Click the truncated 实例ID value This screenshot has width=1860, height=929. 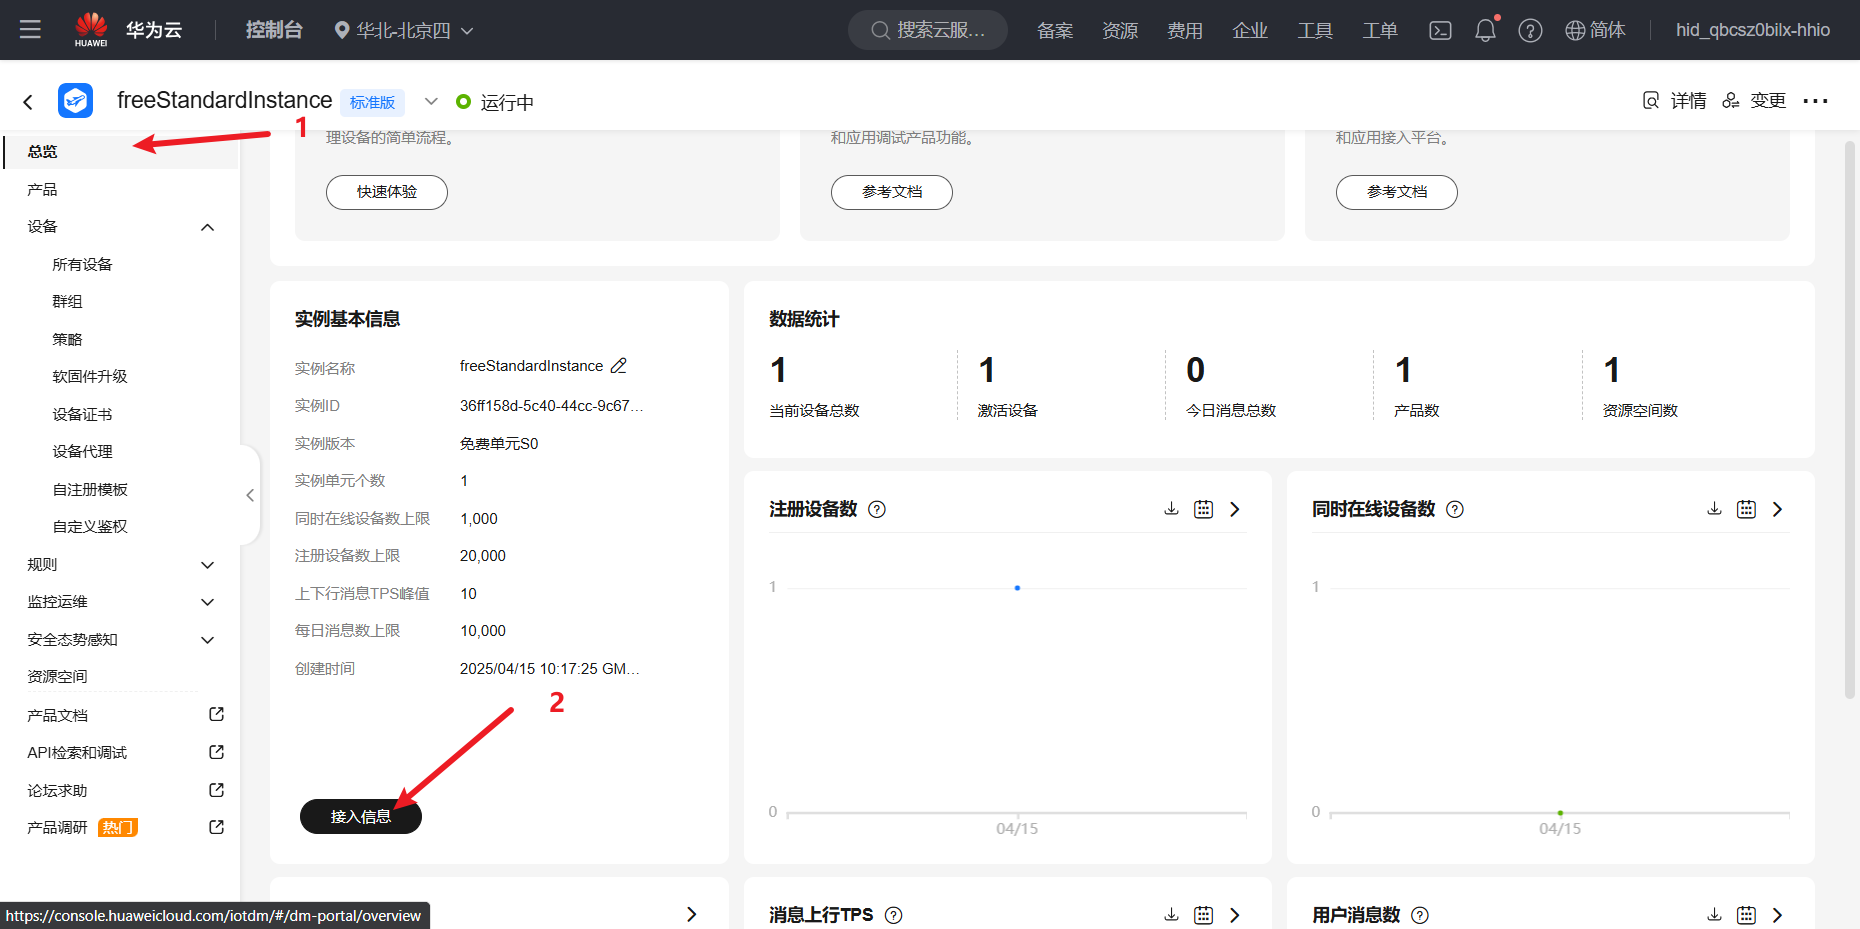551,406
